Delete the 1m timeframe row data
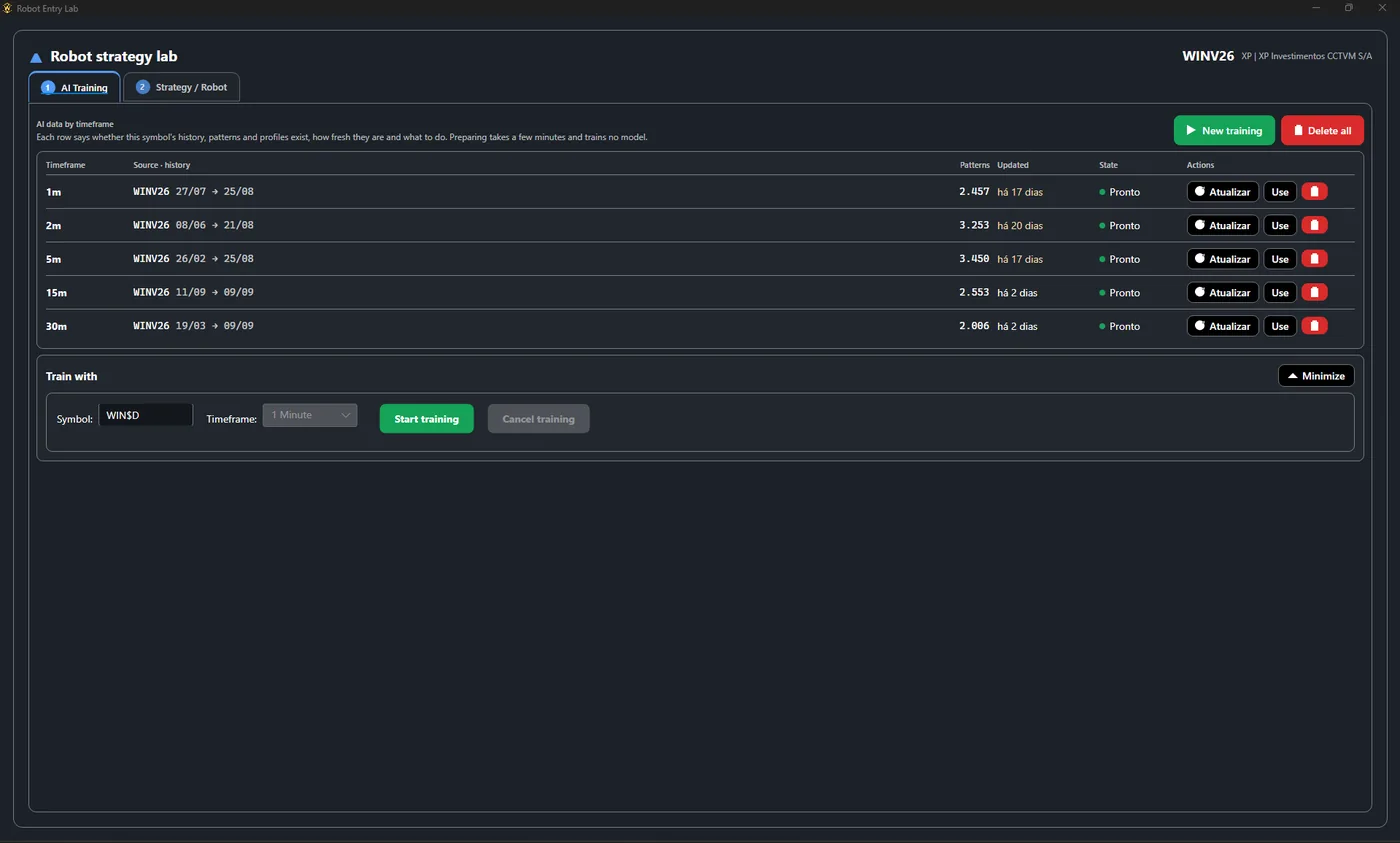 [1314, 191]
